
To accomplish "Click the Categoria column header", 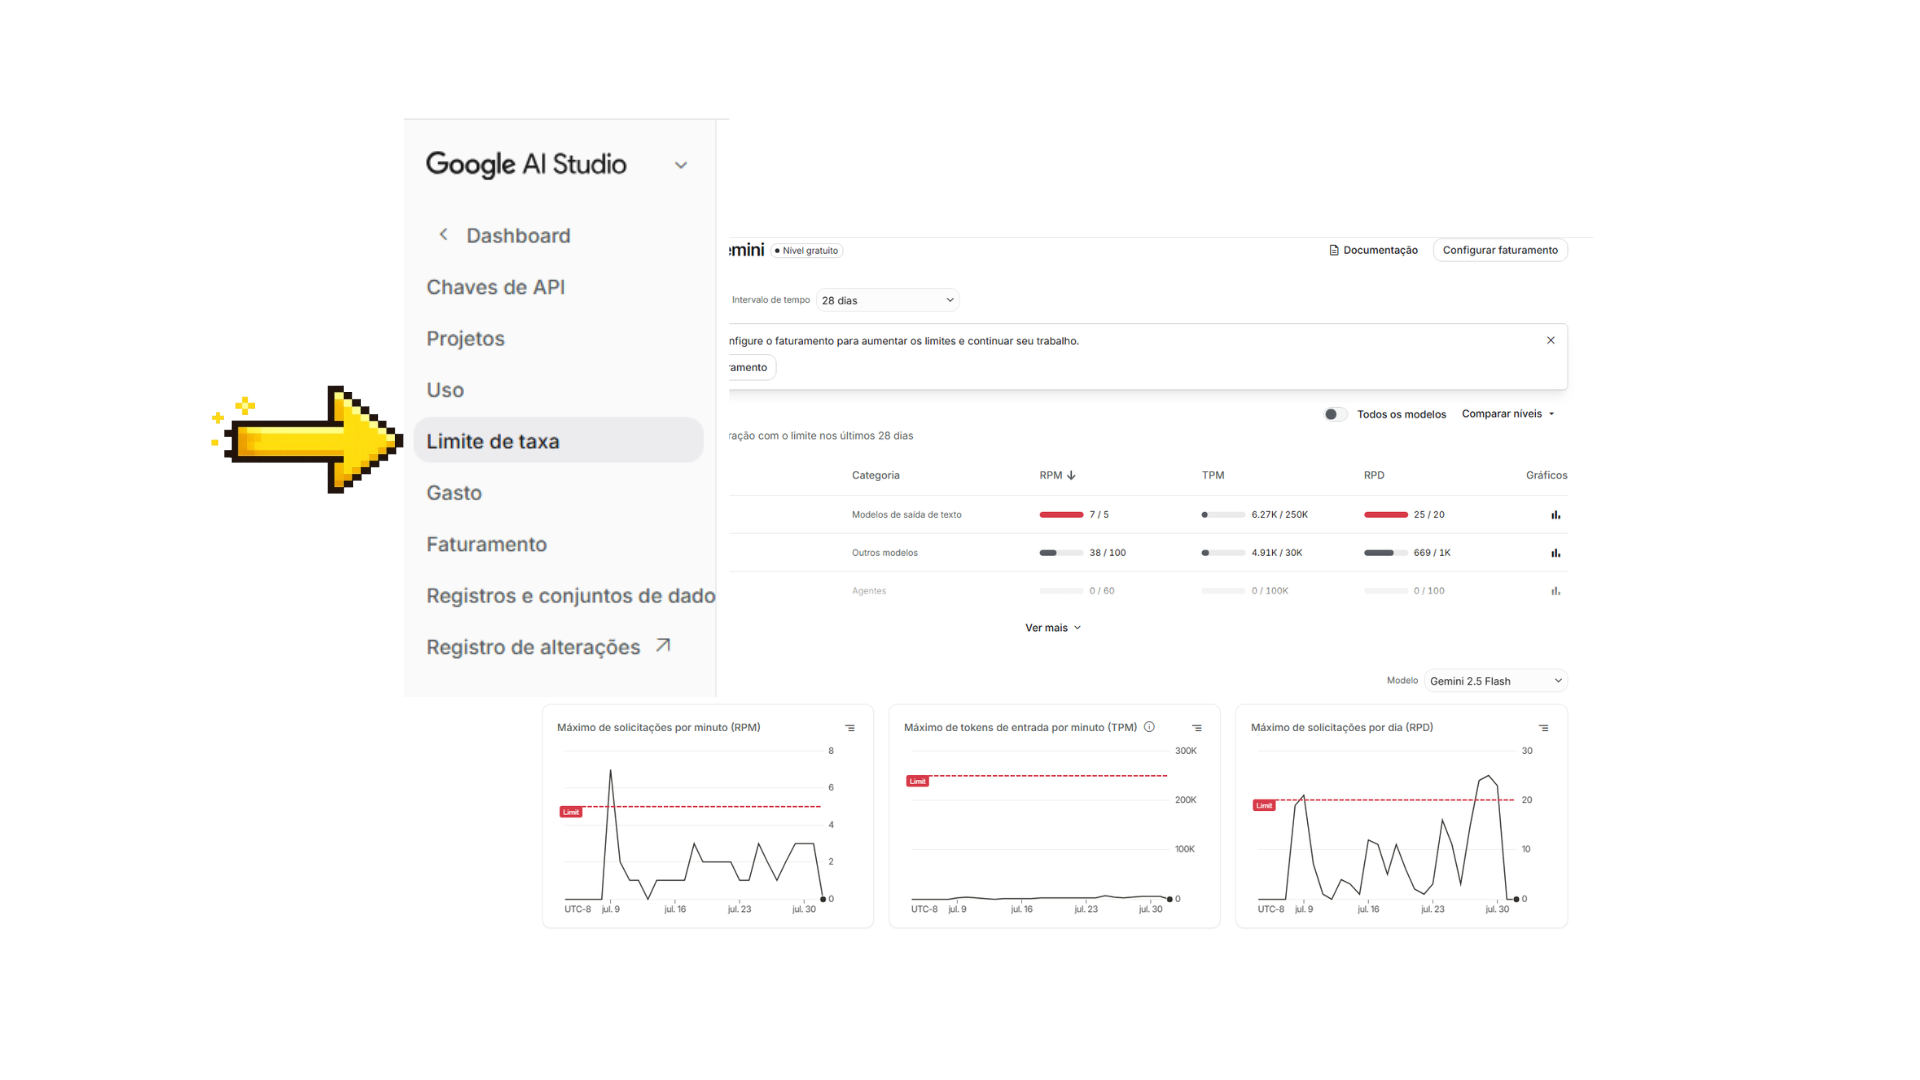I will click(875, 475).
